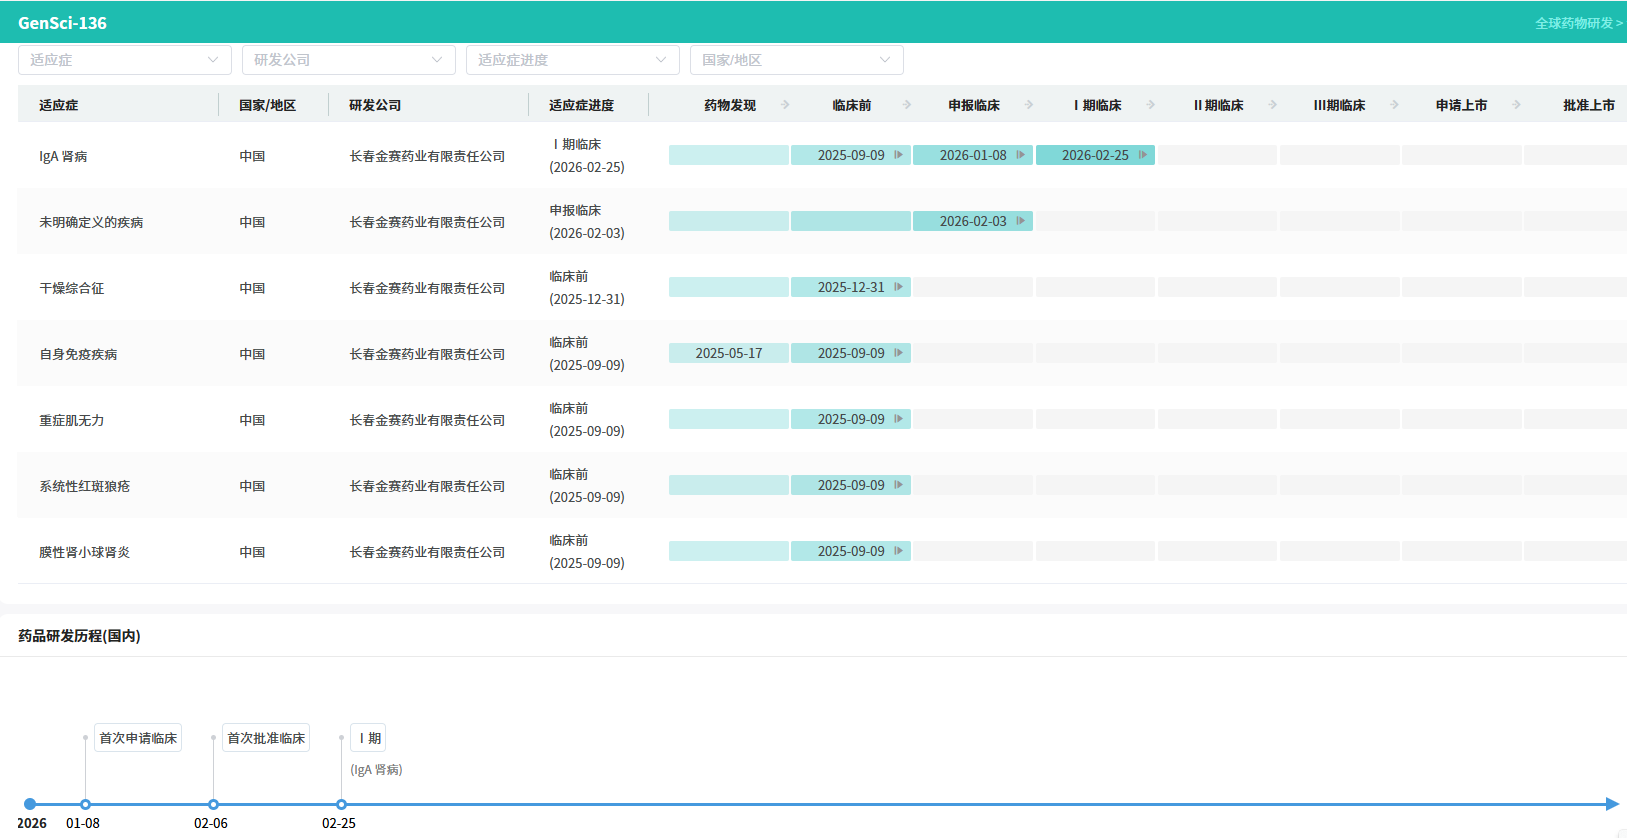Viewport: 1627px width, 838px height.
Task: Select the 01-08 timeline marker
Action: click(x=86, y=804)
